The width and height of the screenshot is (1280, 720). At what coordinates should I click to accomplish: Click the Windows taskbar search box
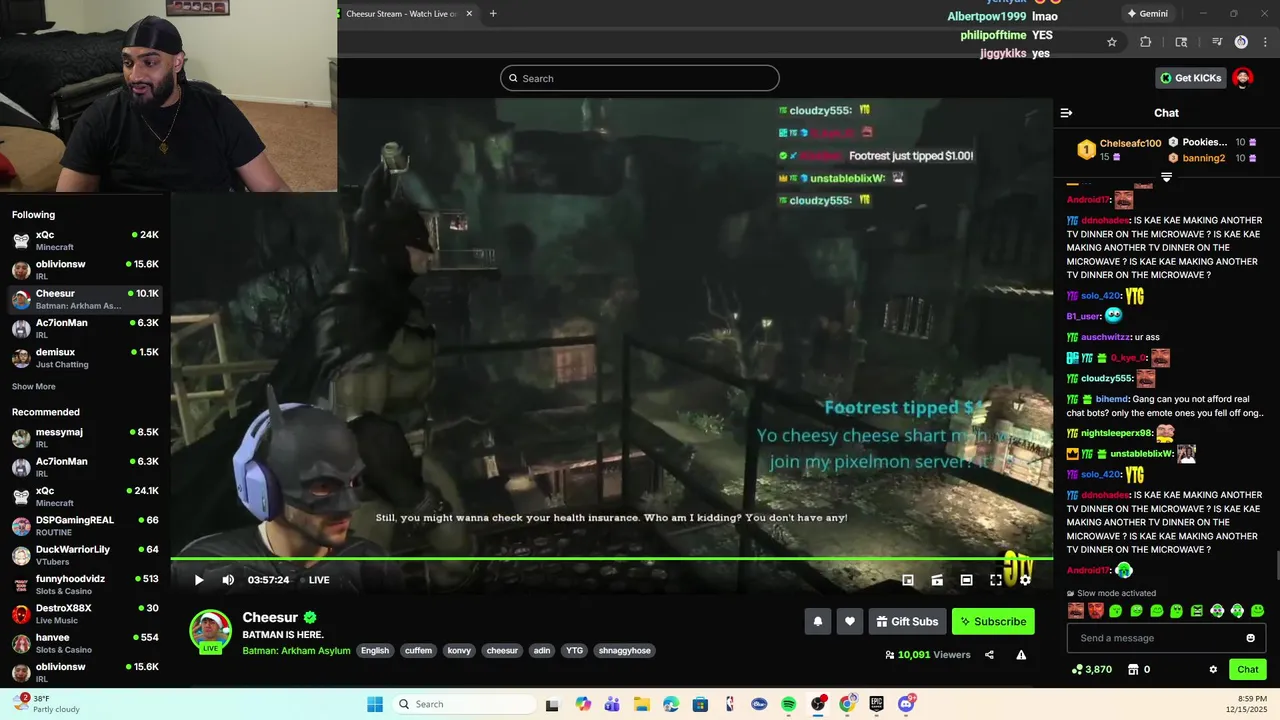463,704
